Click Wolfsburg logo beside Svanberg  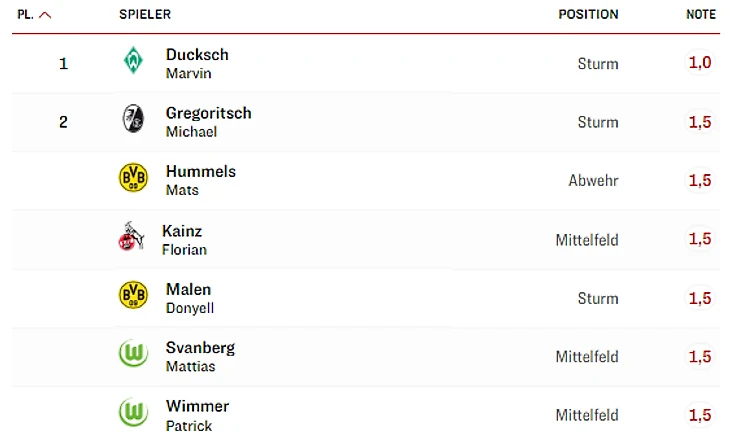pos(133,355)
